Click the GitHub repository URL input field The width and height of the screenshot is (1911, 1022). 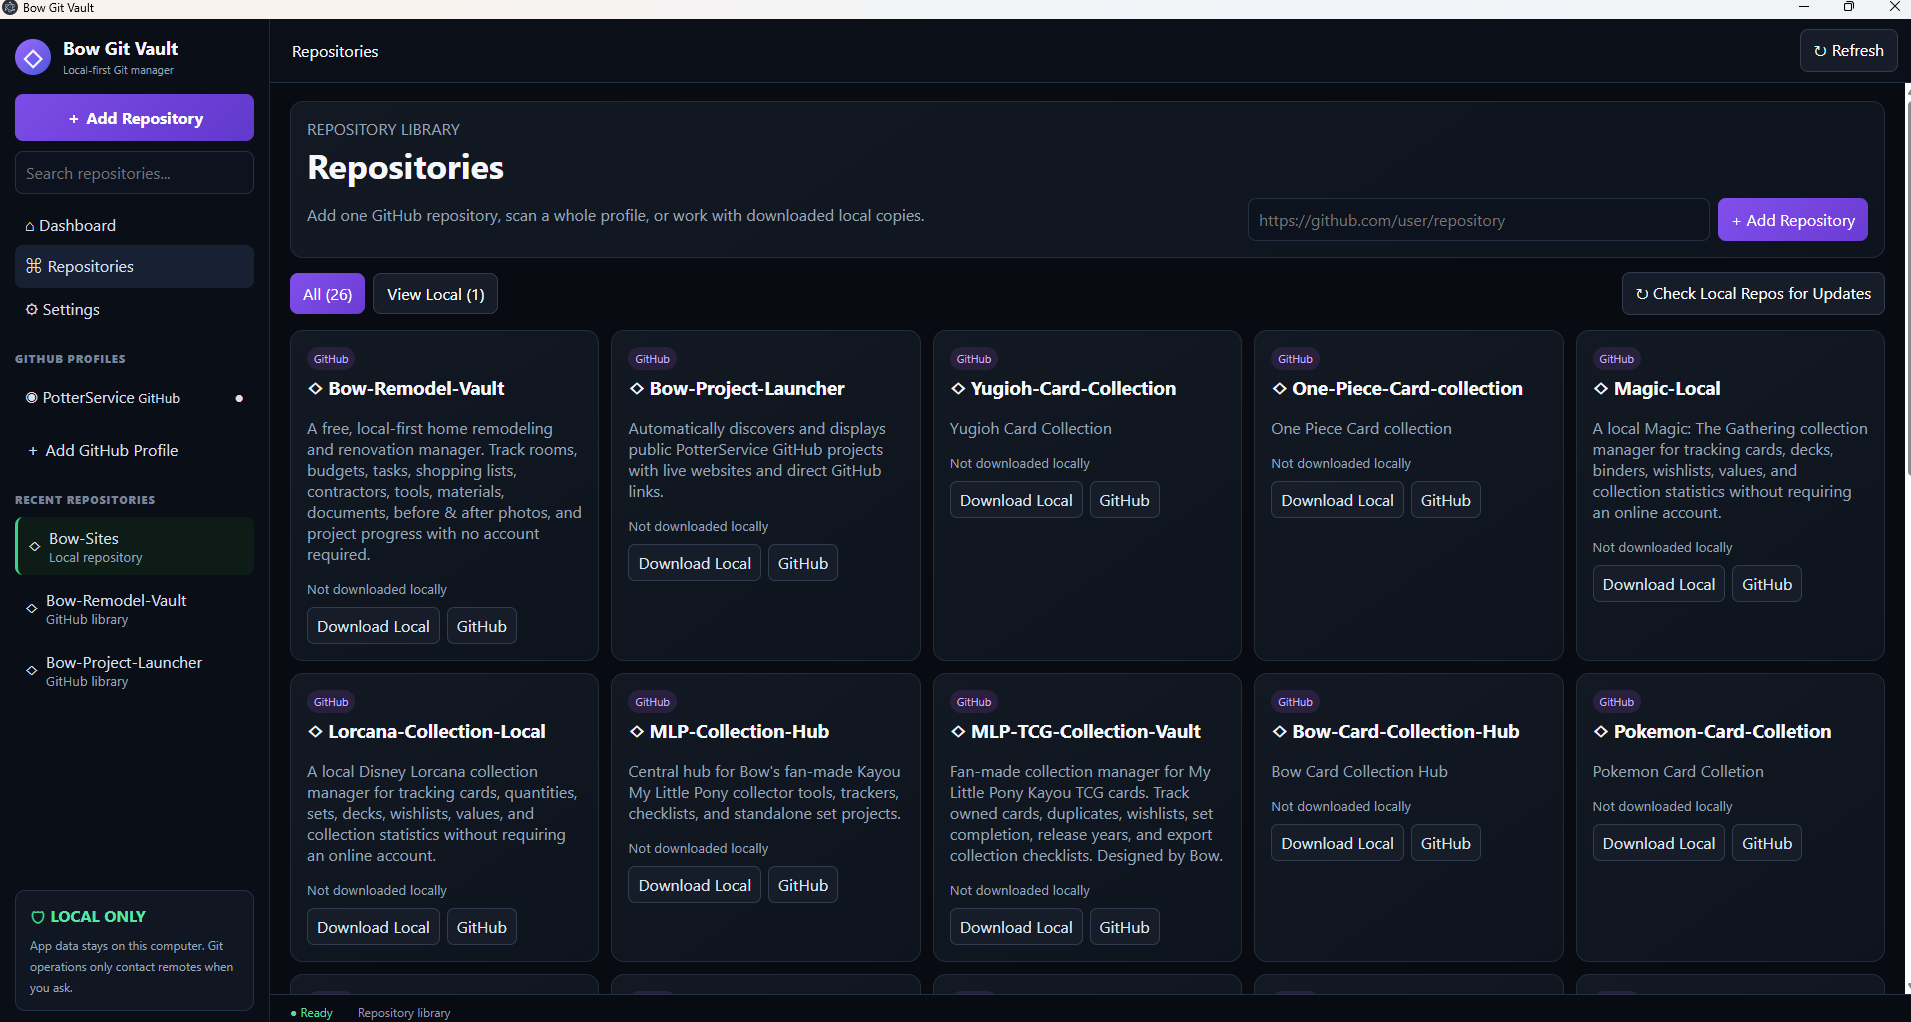pos(1478,220)
